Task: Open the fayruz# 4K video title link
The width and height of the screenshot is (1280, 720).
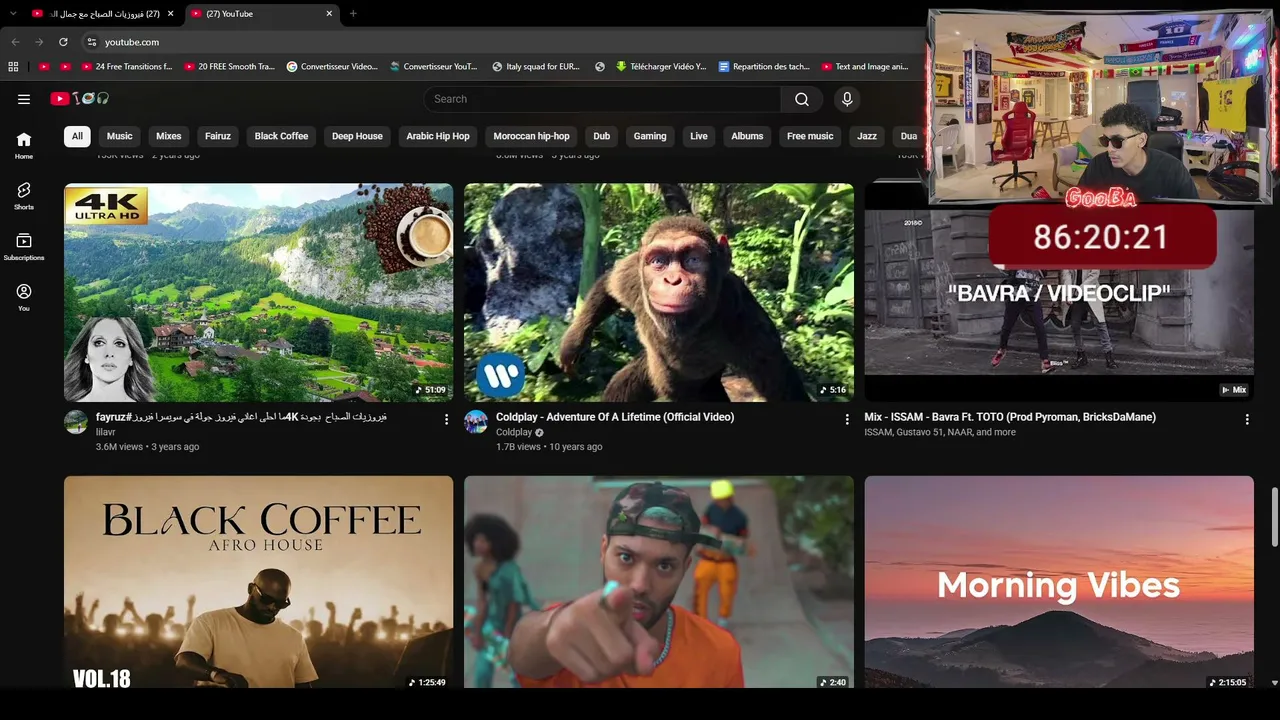Action: [x=241, y=417]
